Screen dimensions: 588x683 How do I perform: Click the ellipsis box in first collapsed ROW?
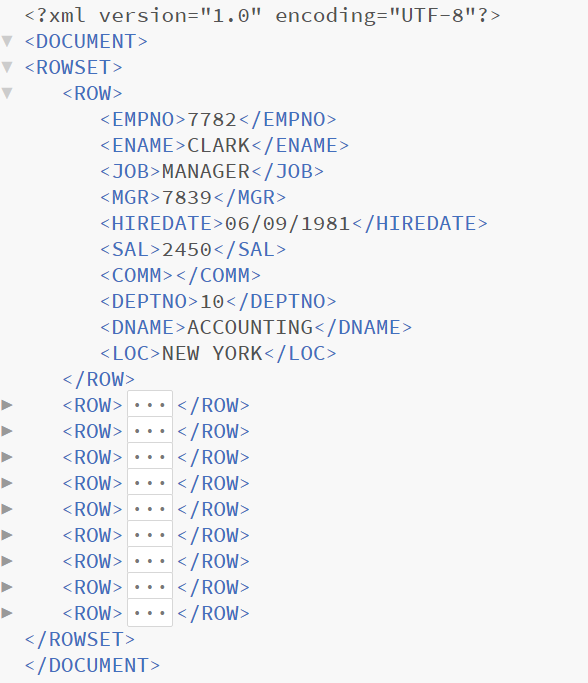click(150, 405)
